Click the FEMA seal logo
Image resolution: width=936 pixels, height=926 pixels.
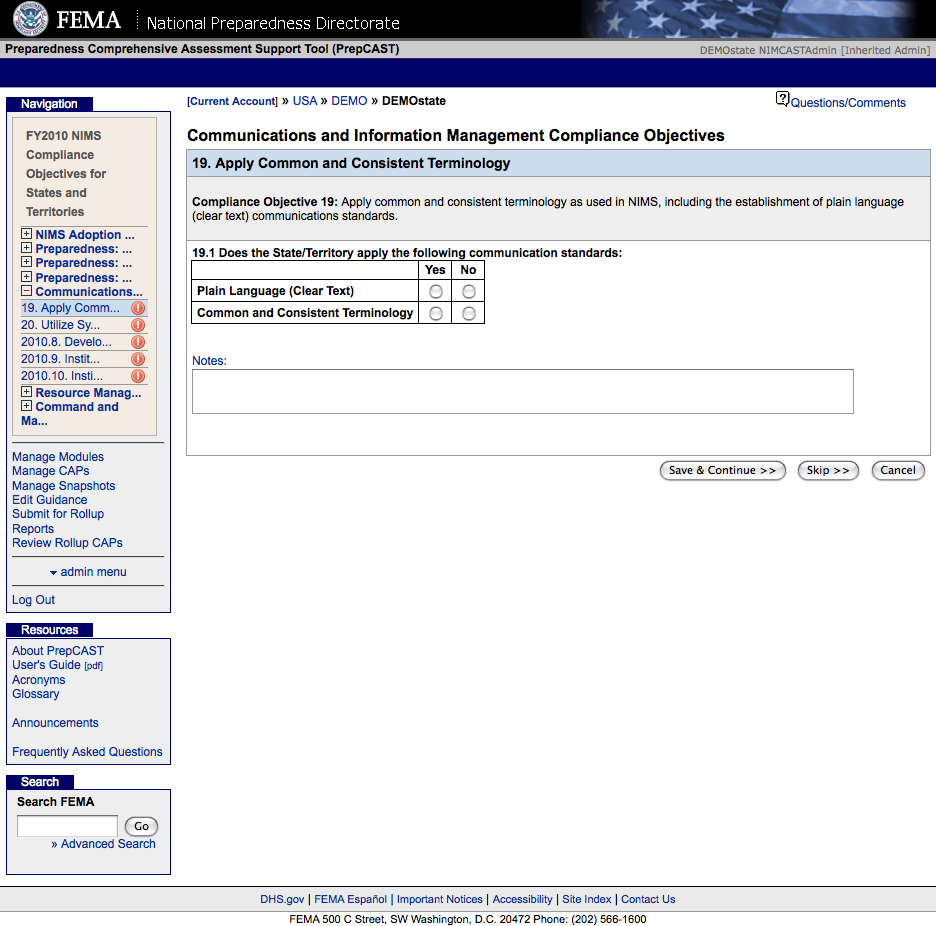pyautogui.click(x=30, y=19)
